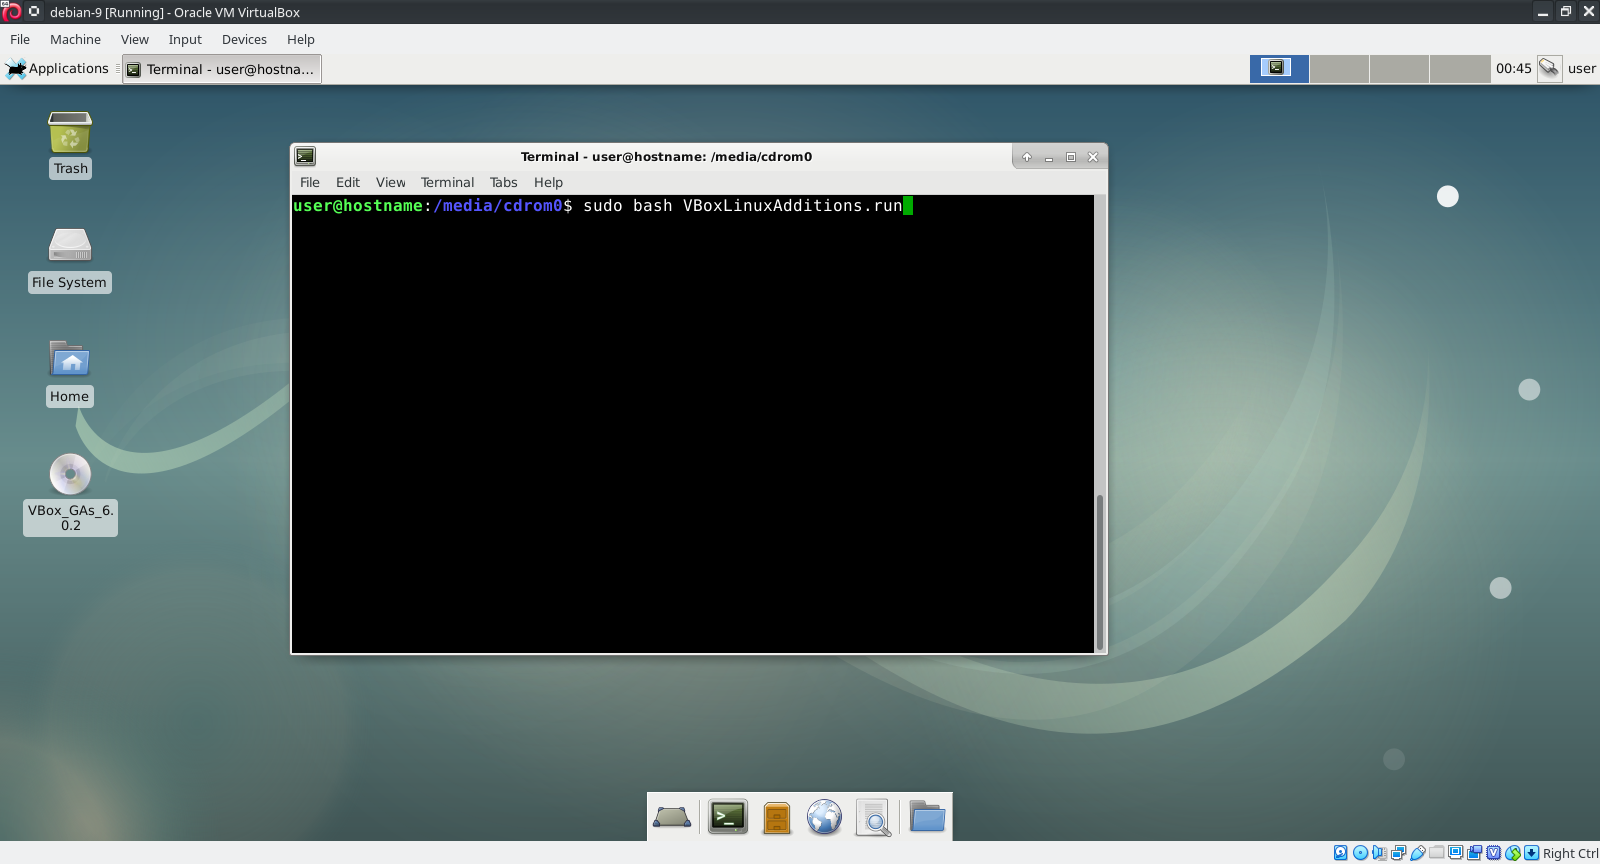Open the Applications menu in the panel
The image size is (1600, 864).
58,69
